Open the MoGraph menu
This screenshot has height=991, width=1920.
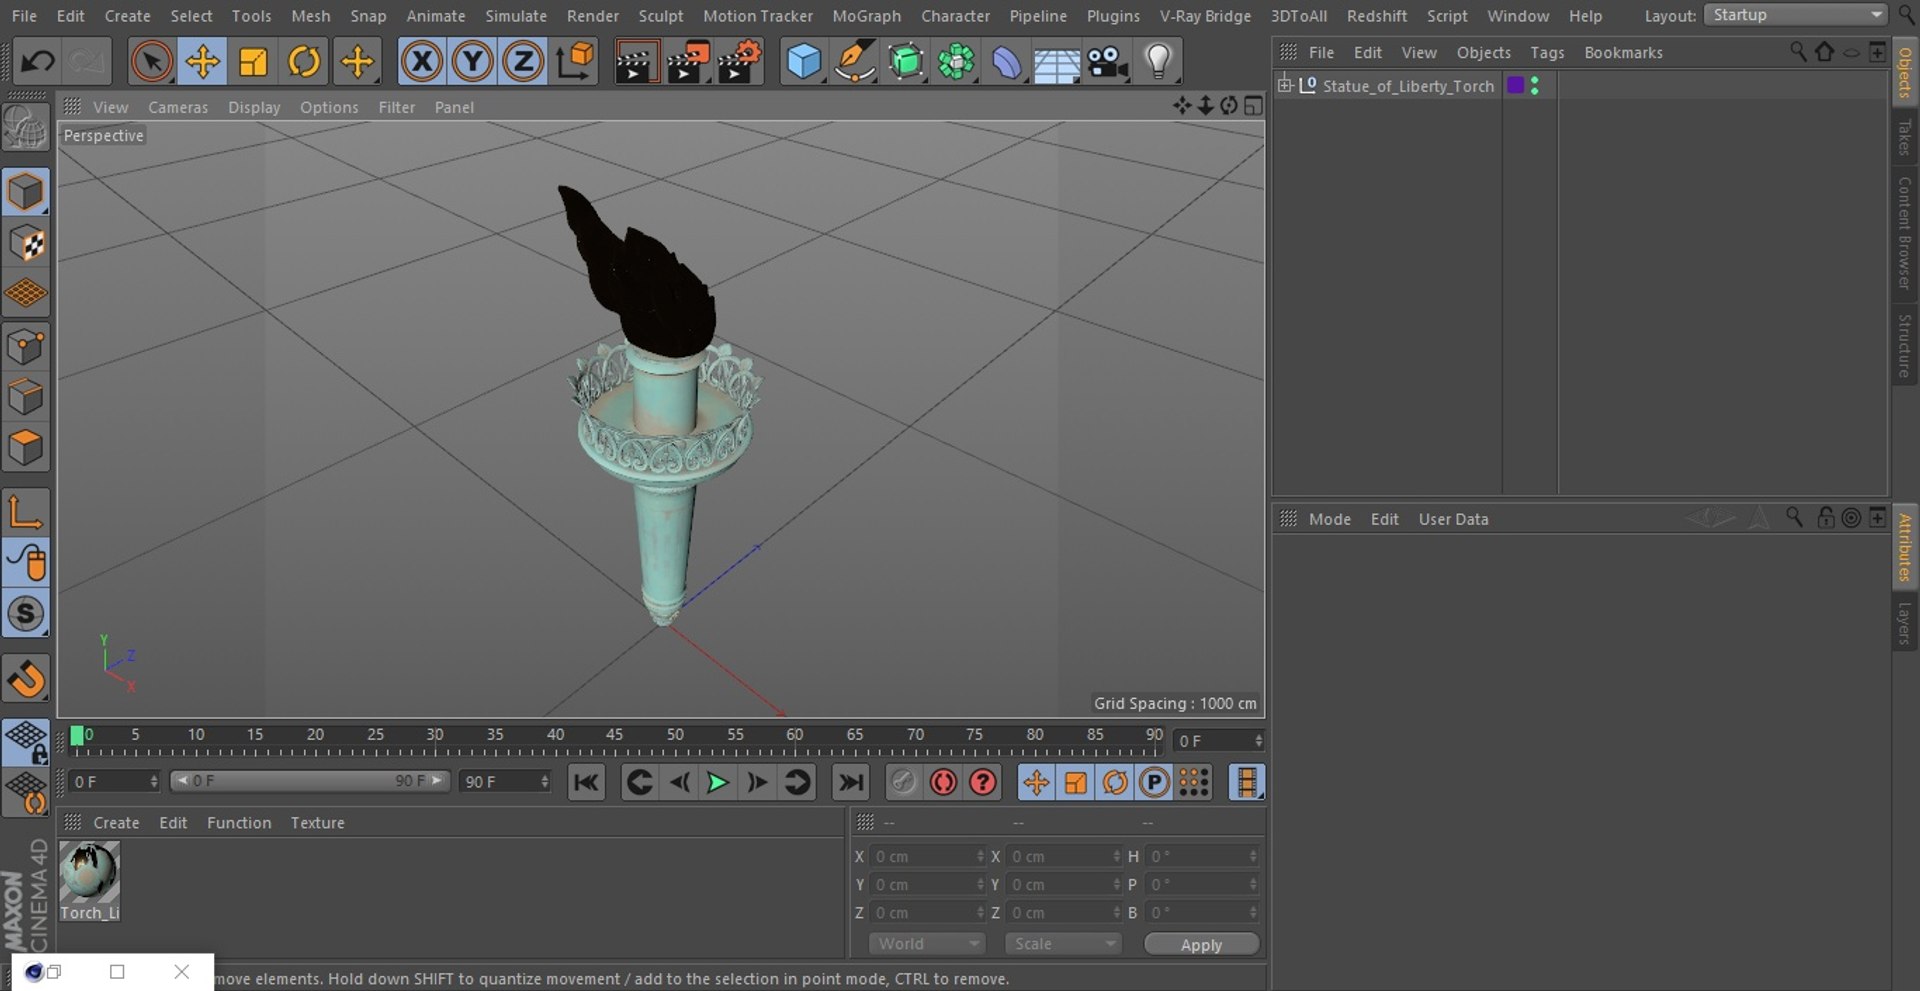[866, 16]
